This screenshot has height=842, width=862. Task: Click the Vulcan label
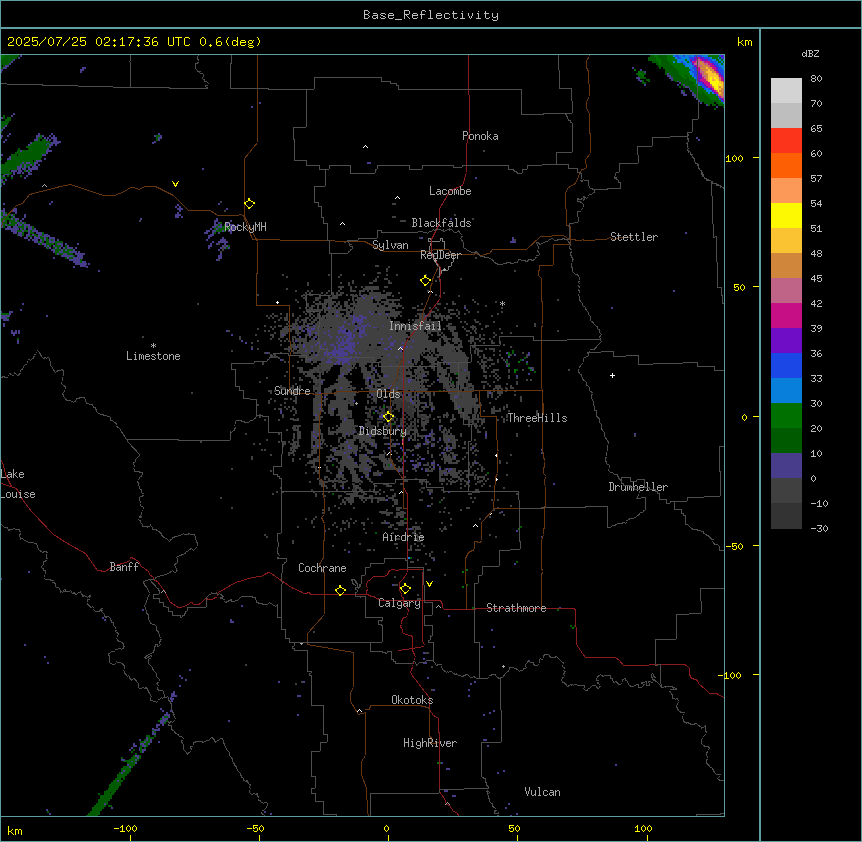click(543, 792)
